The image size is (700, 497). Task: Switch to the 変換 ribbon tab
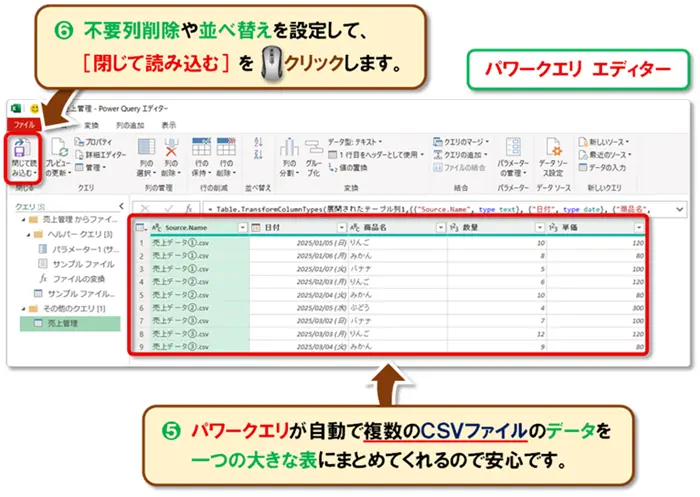[x=91, y=125]
